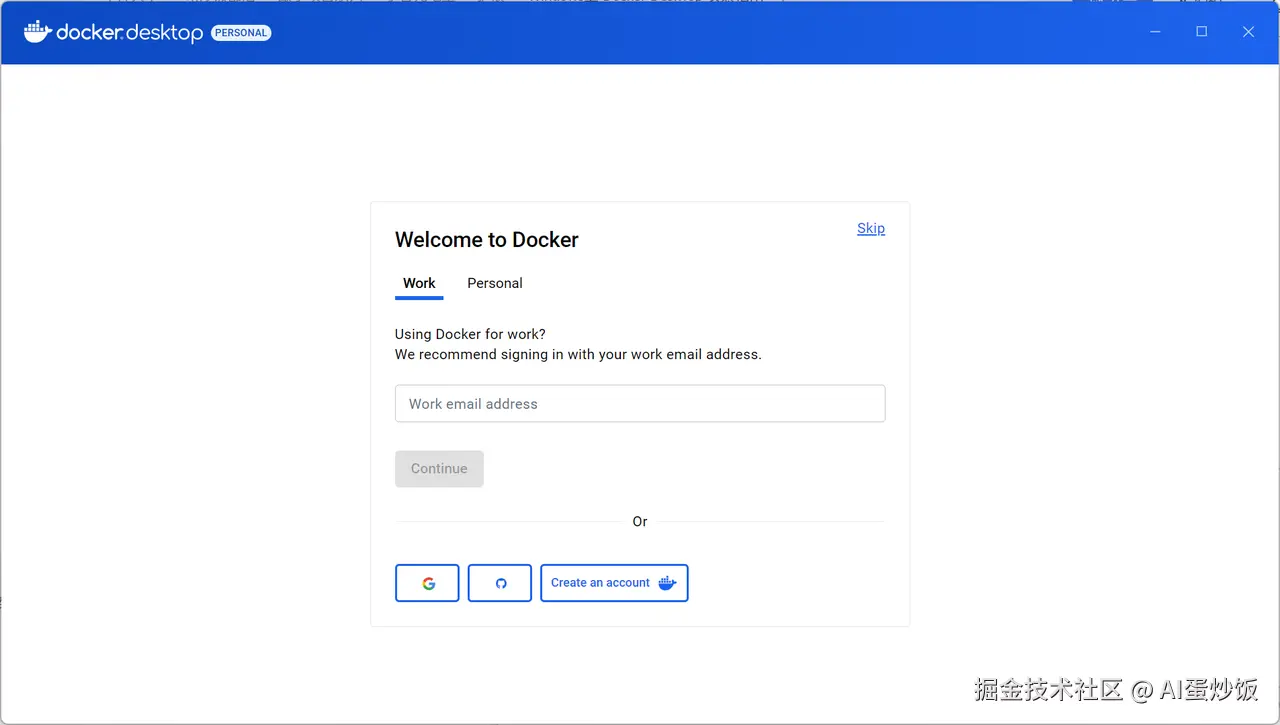Sign in with the Google icon button
This screenshot has height=725, width=1280.
[x=427, y=583]
